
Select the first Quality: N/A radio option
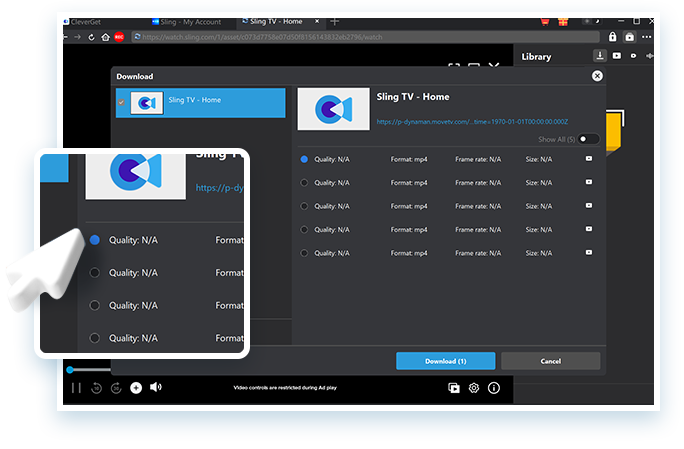click(304, 159)
